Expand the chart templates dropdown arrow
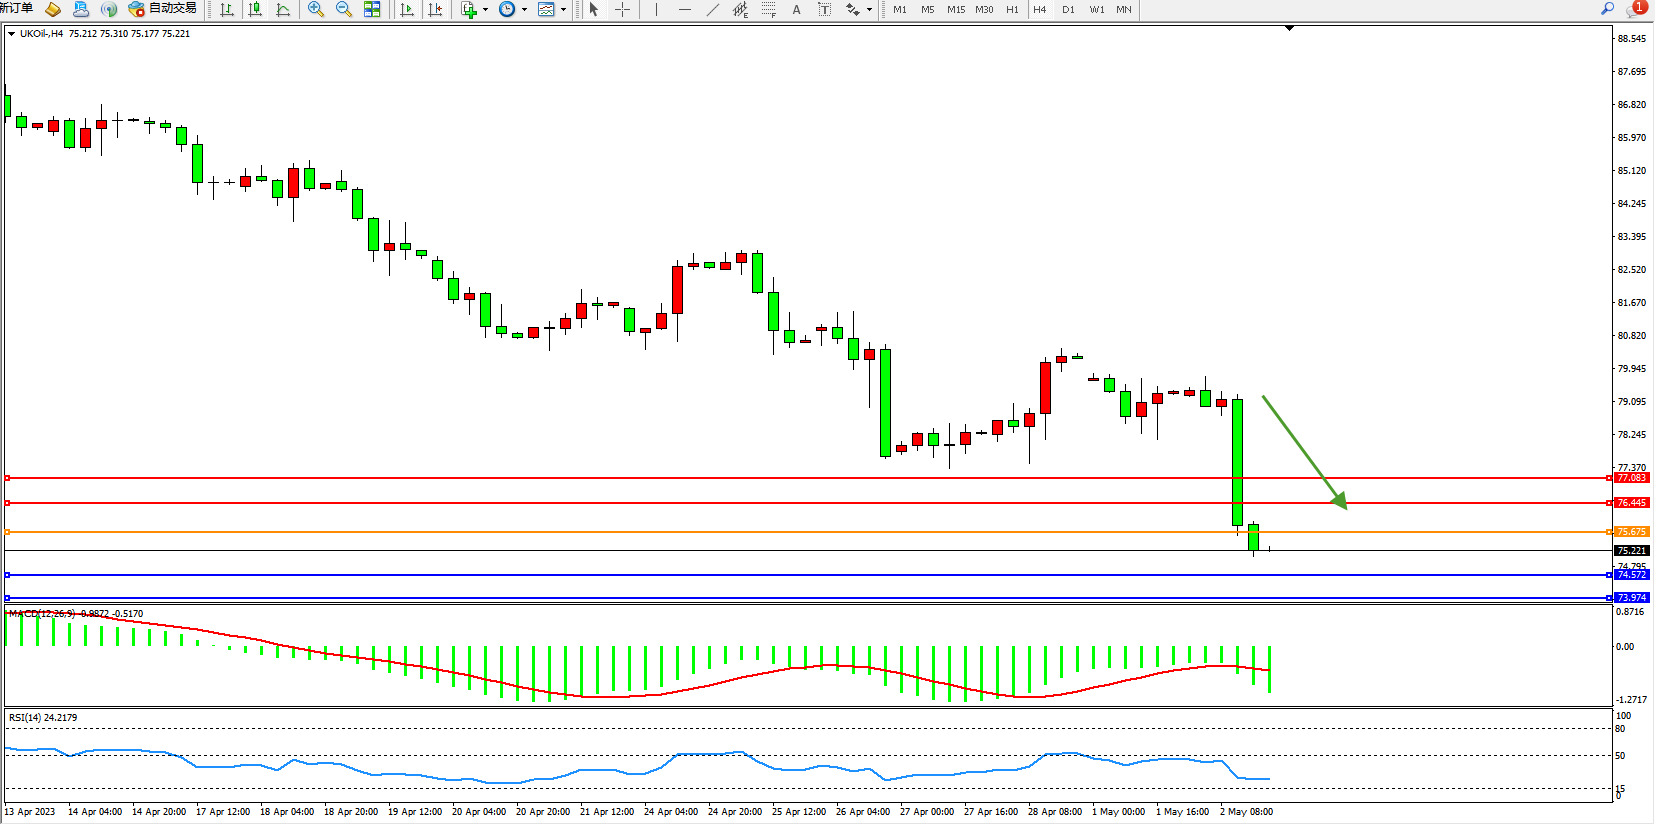 pos(564,9)
